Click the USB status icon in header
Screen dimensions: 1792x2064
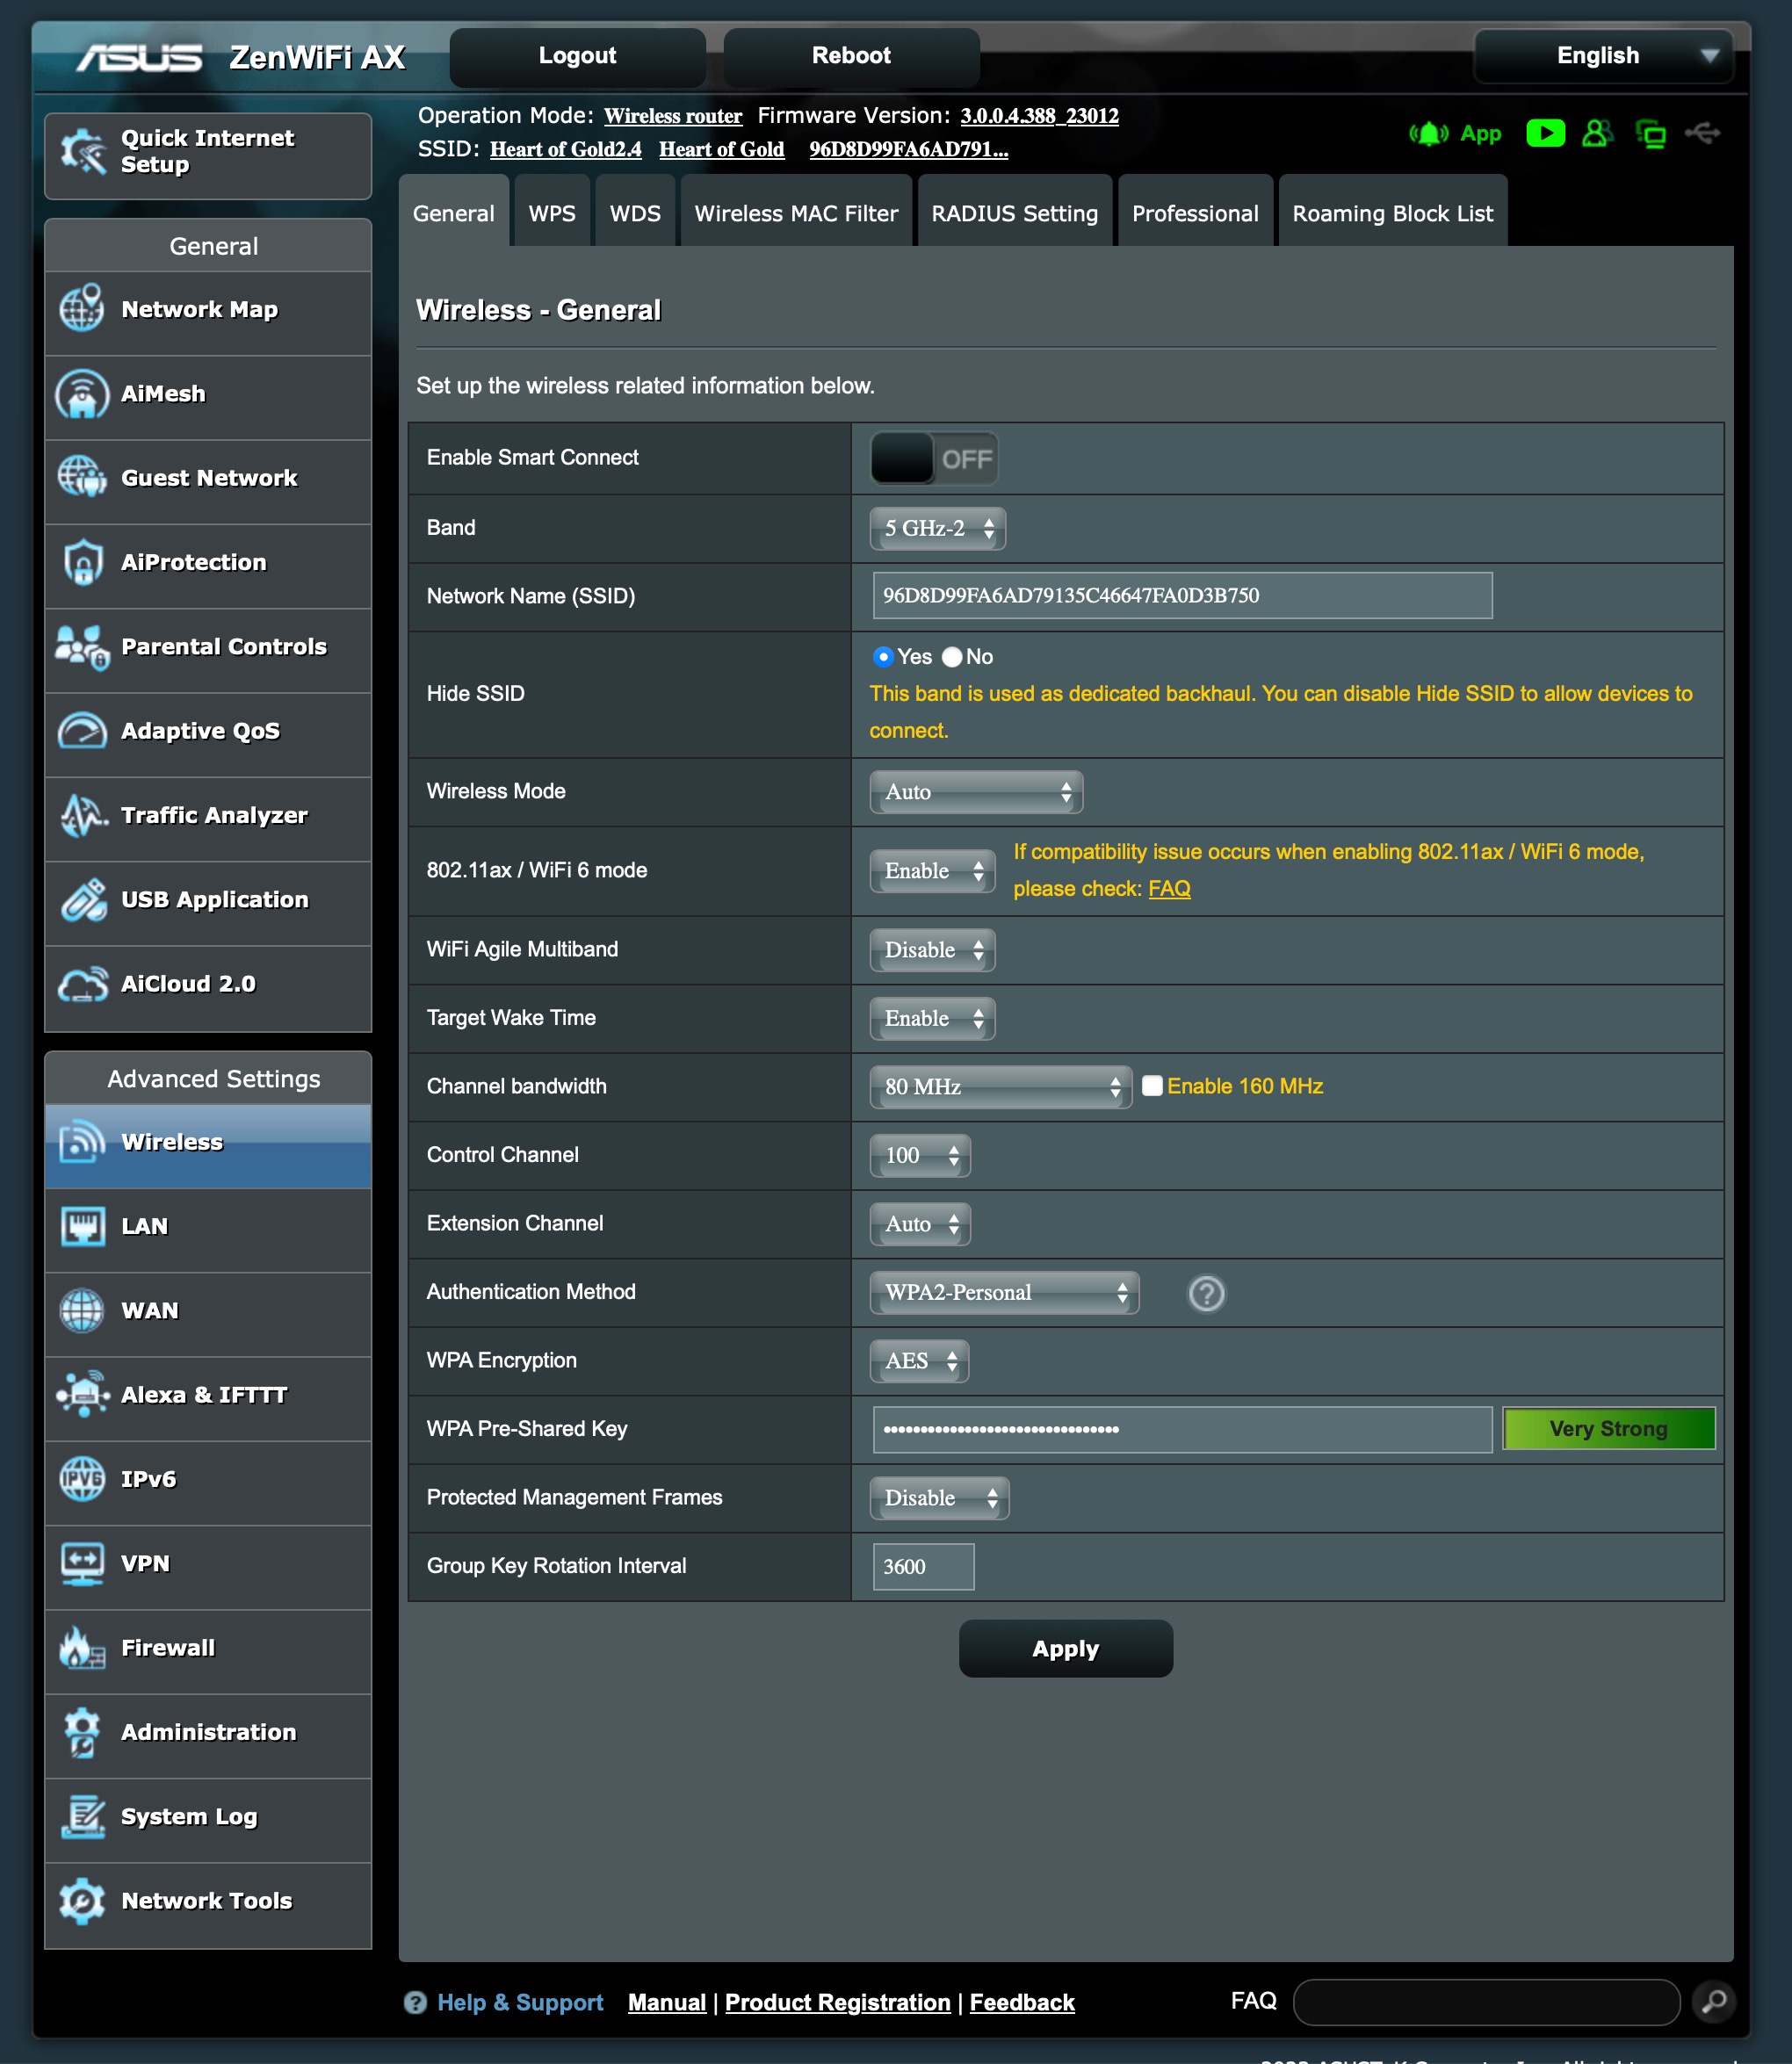[1702, 133]
